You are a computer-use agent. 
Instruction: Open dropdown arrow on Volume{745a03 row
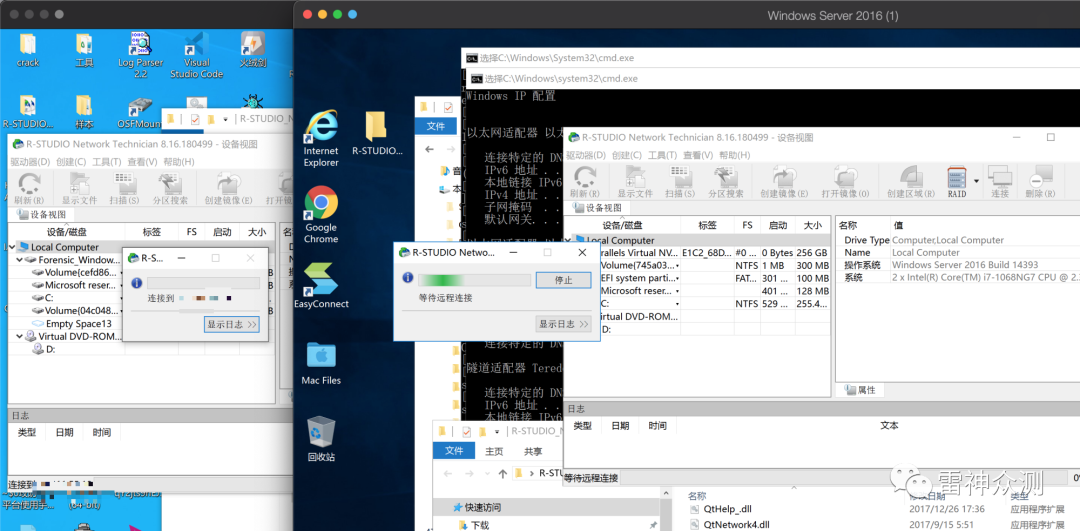point(678,266)
